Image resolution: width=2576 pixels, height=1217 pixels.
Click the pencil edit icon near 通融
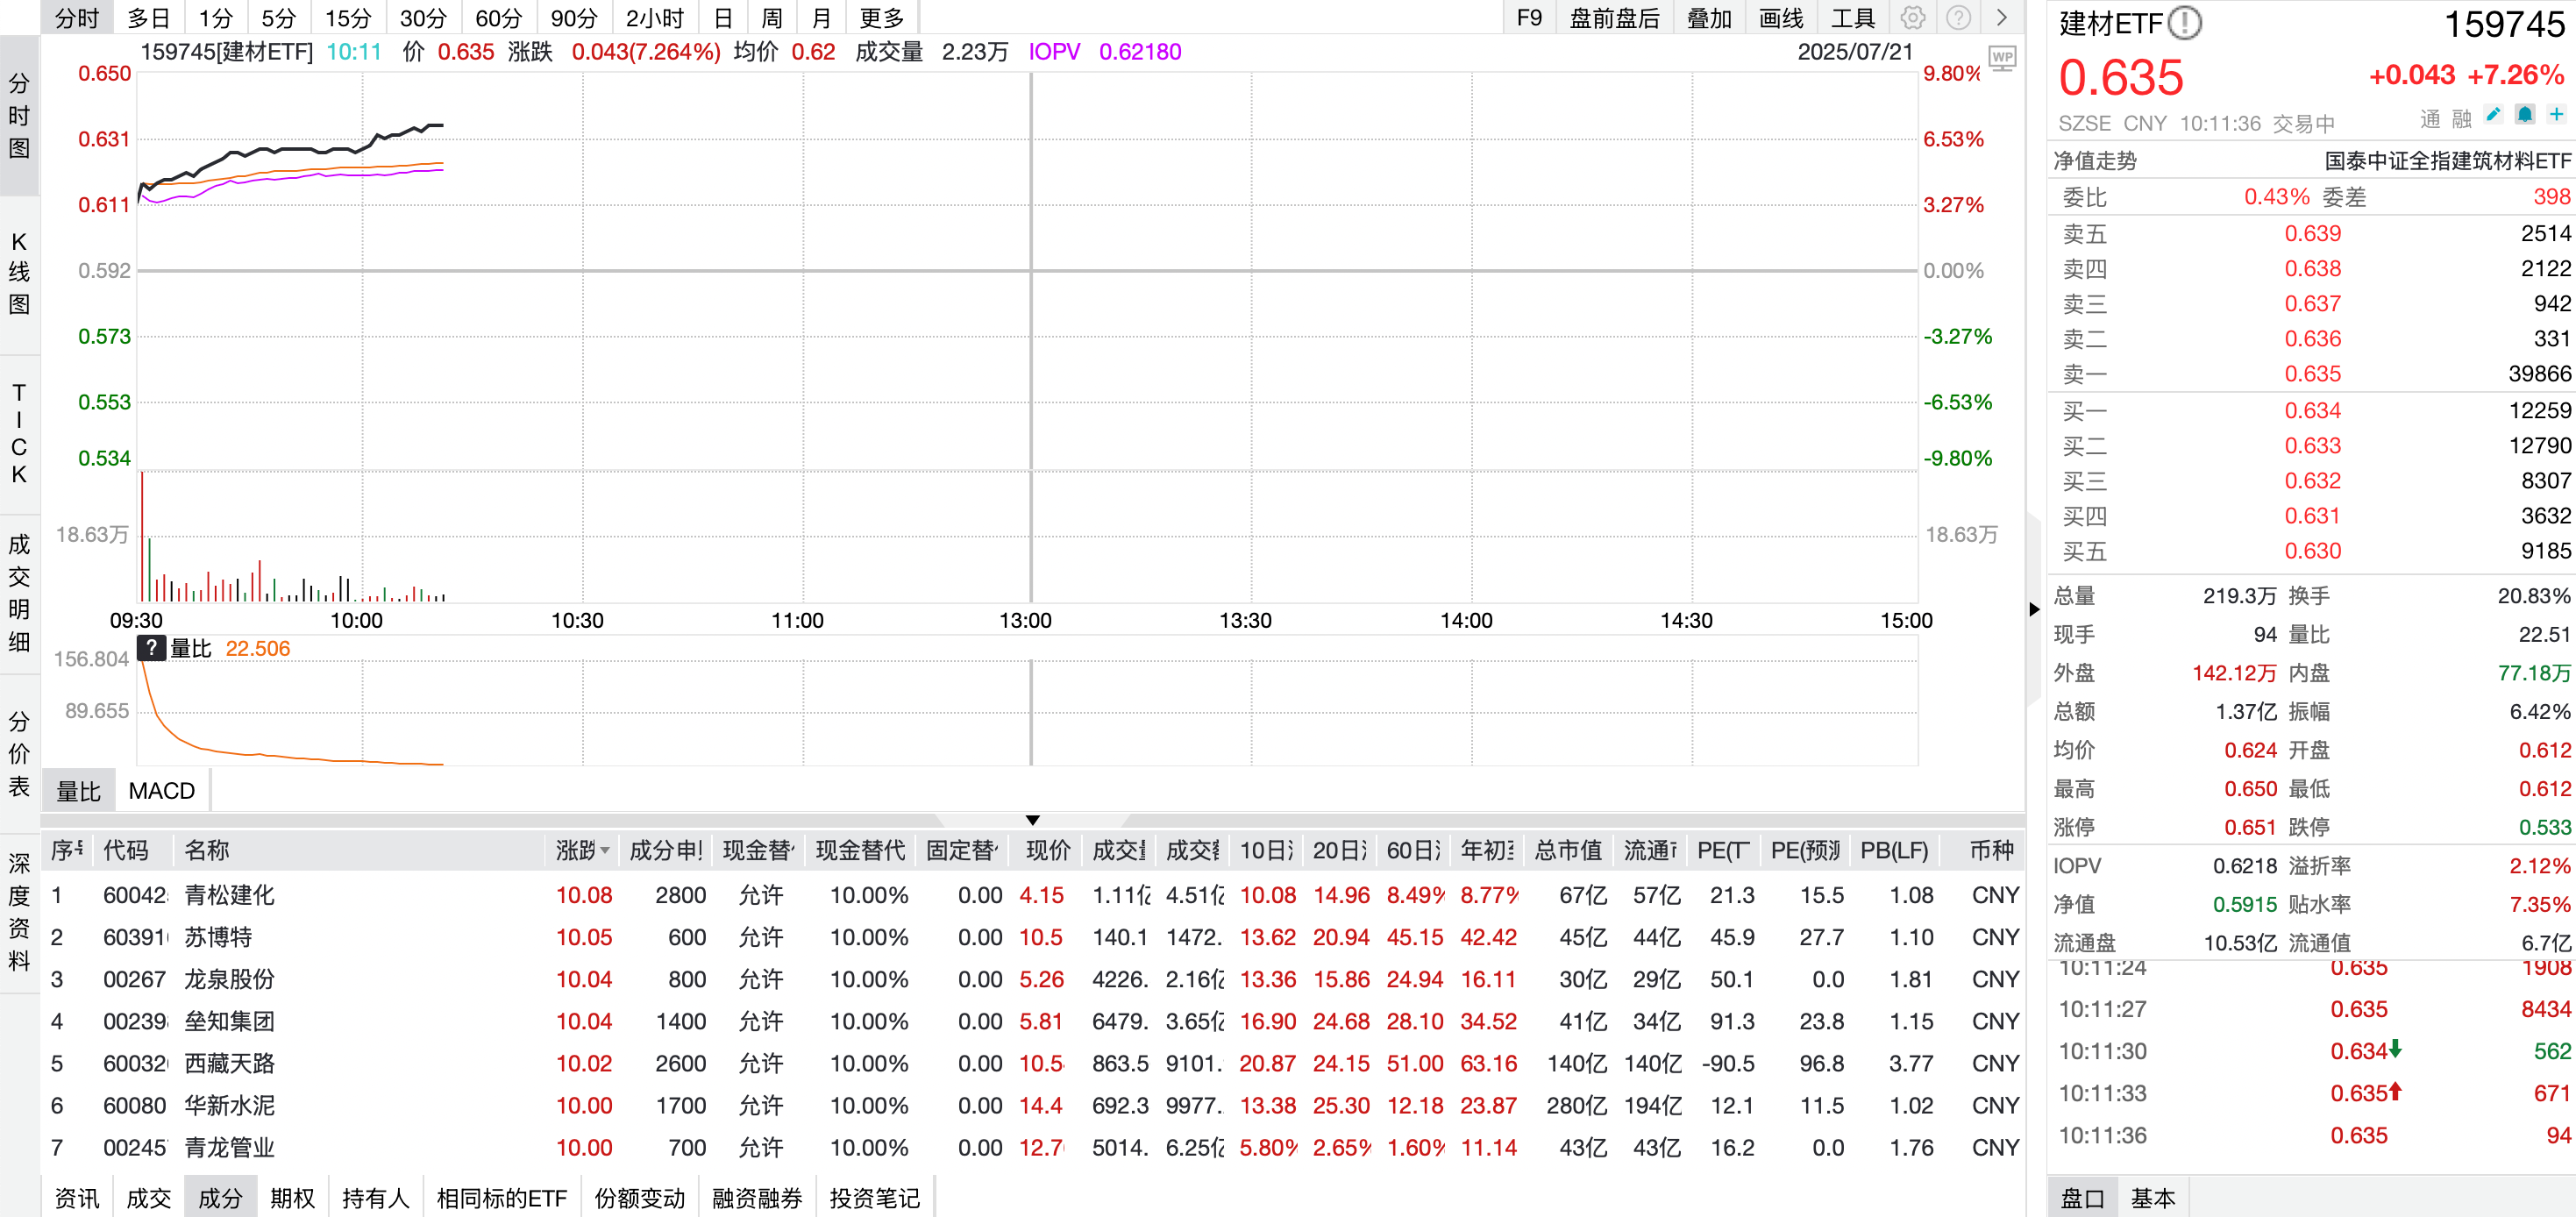pyautogui.click(x=2492, y=114)
